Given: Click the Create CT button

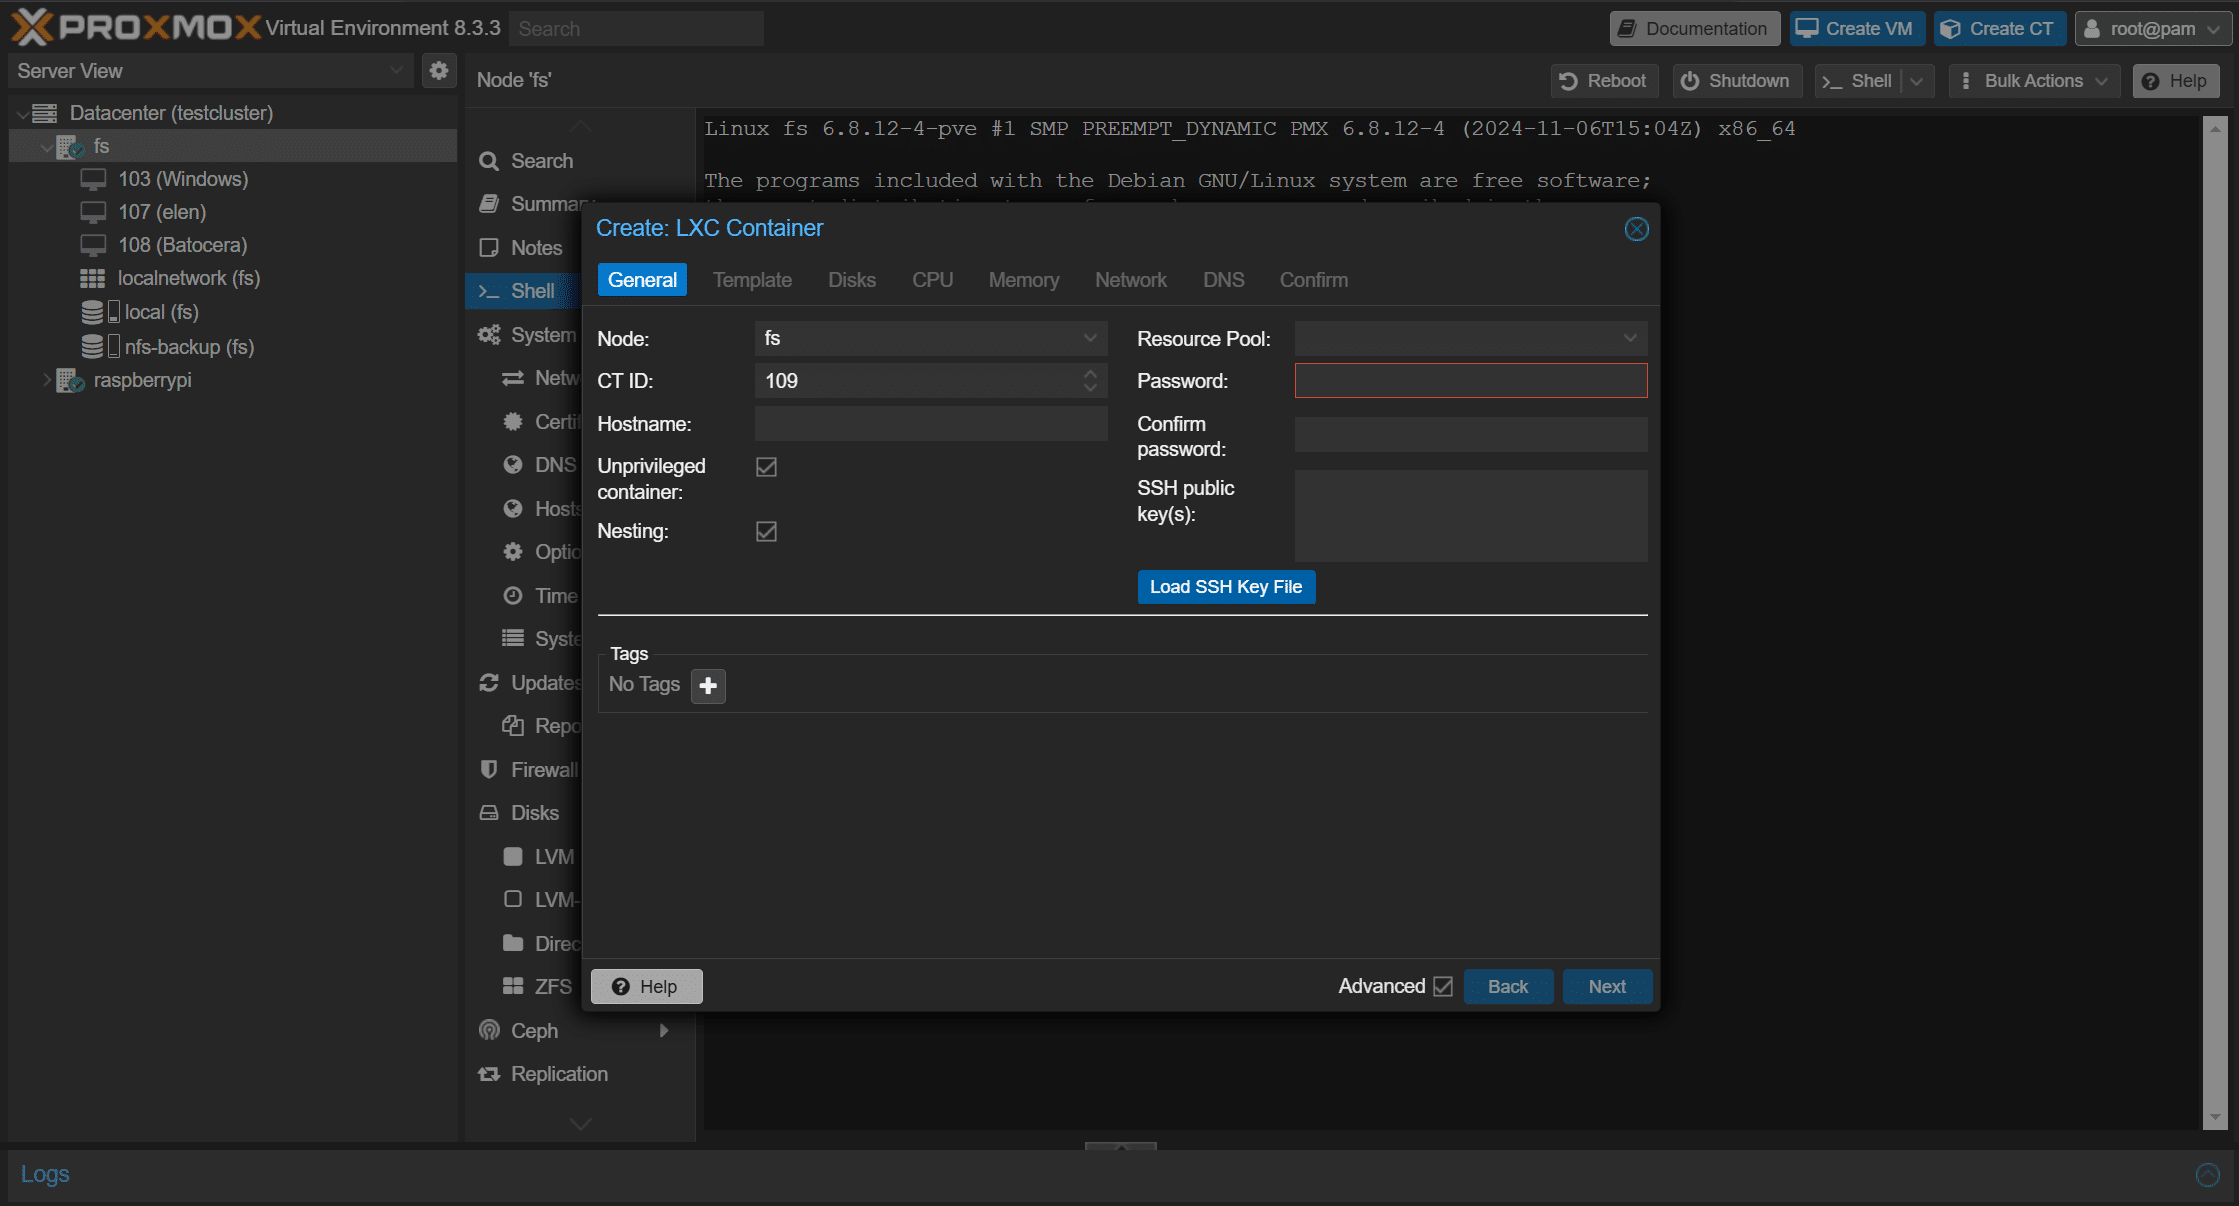Looking at the screenshot, I should 1999,29.
